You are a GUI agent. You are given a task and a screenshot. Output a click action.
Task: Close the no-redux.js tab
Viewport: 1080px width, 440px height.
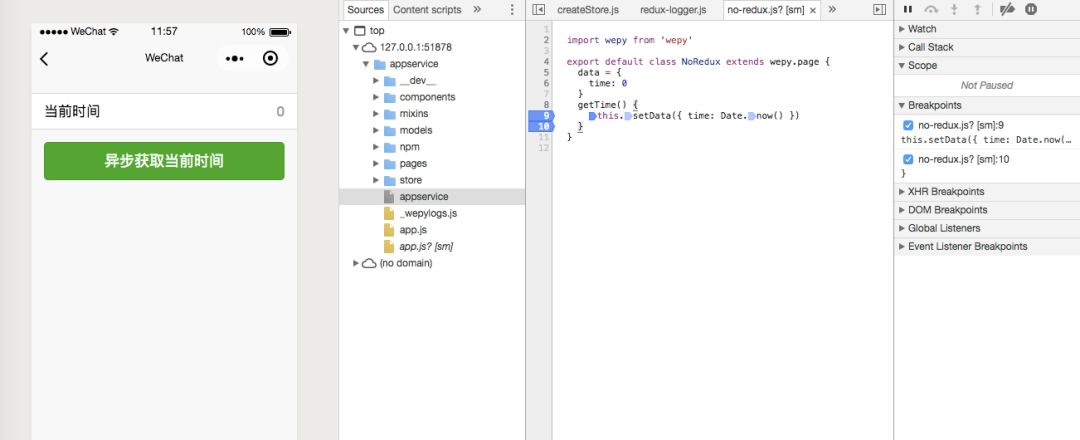tap(813, 10)
